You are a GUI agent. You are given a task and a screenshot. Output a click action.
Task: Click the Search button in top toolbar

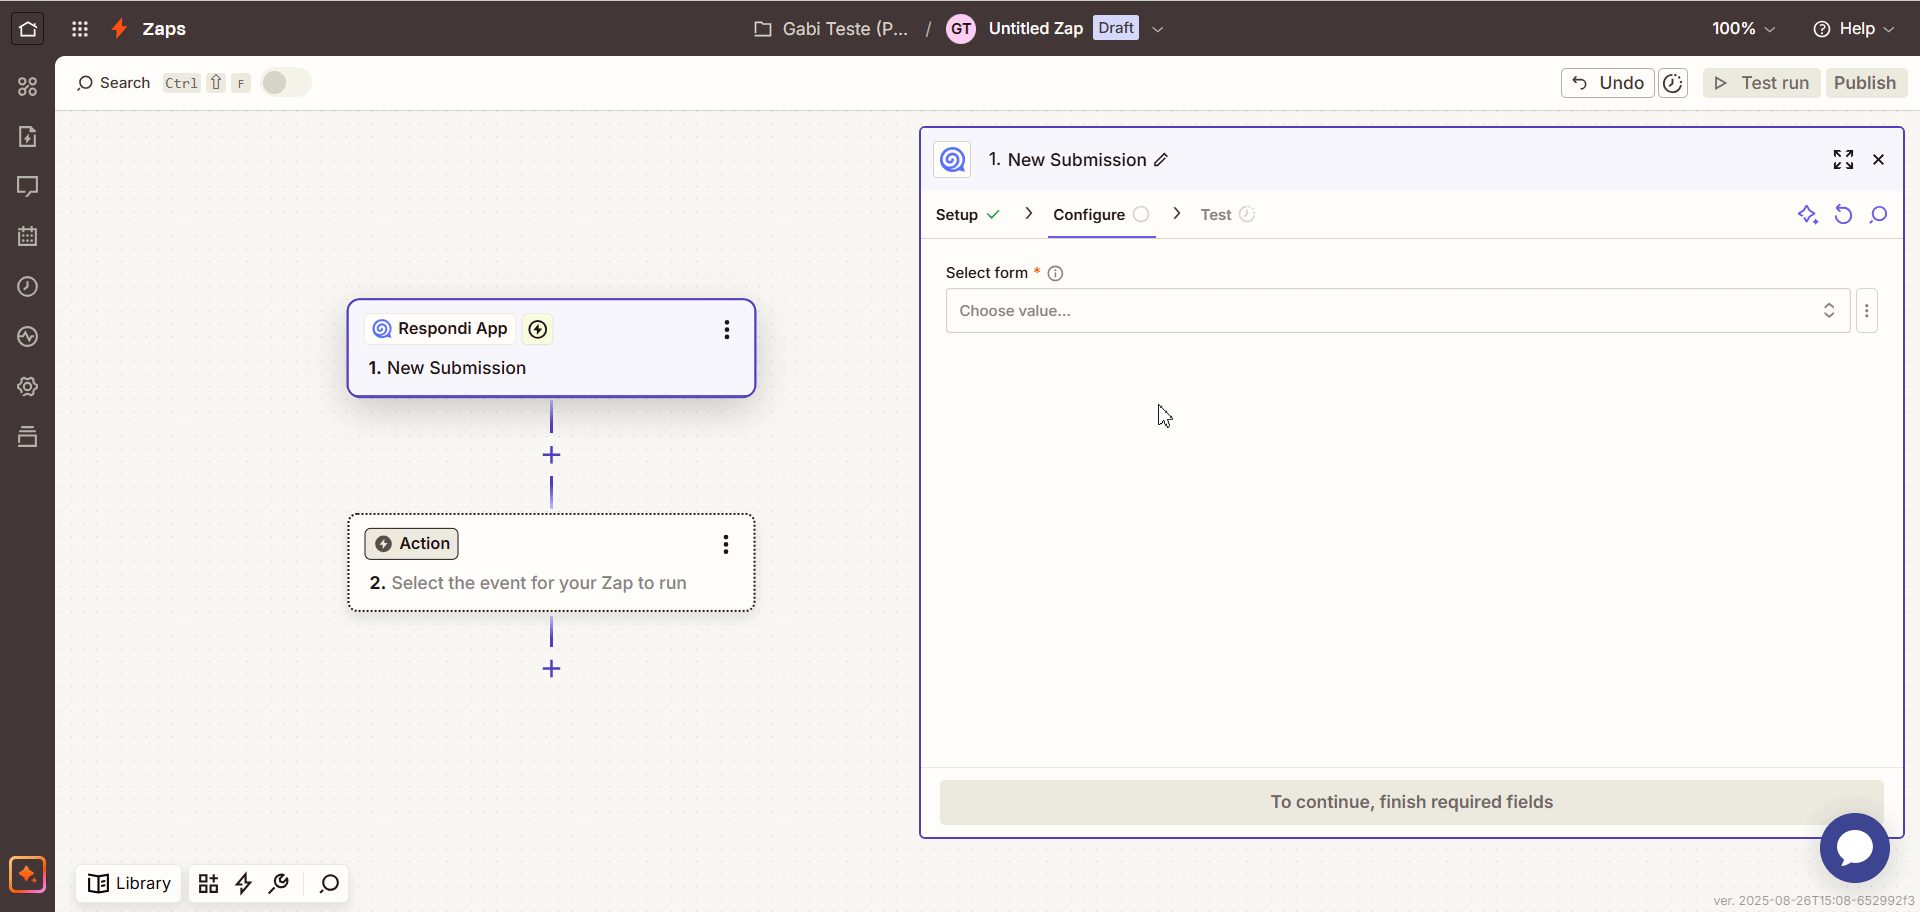[113, 83]
